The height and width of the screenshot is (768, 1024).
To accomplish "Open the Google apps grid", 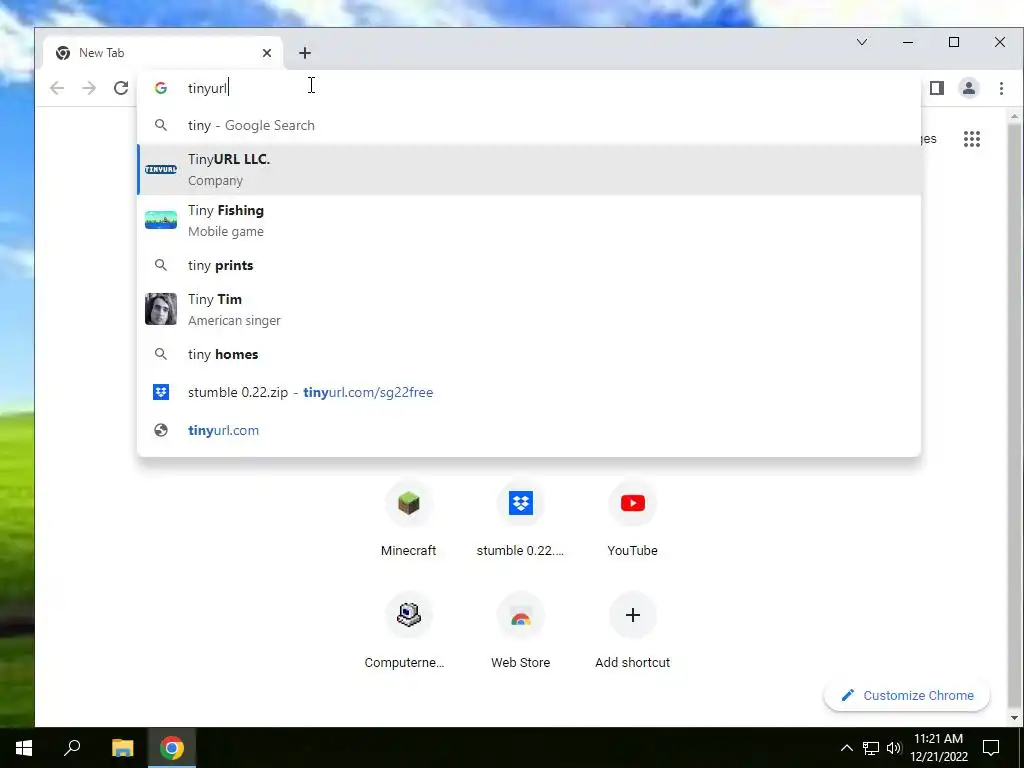I will point(972,138).
